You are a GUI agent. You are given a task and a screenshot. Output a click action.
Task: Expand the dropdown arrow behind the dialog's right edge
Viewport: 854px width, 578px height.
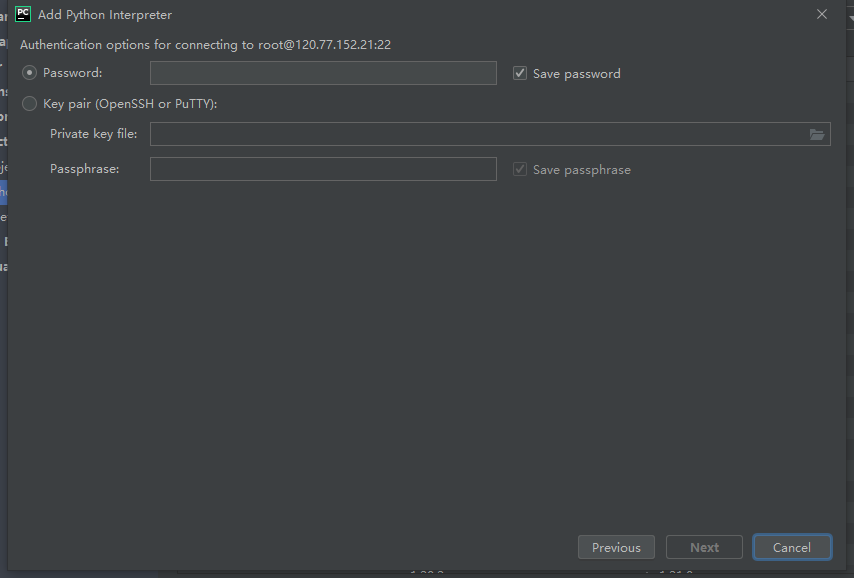[x=851, y=19]
